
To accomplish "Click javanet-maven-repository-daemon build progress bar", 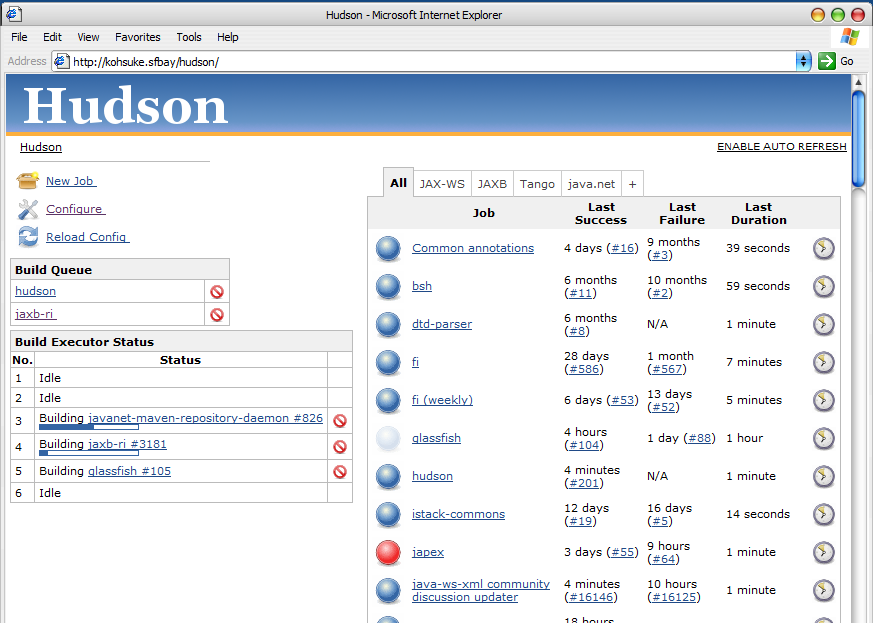I will tap(89, 427).
